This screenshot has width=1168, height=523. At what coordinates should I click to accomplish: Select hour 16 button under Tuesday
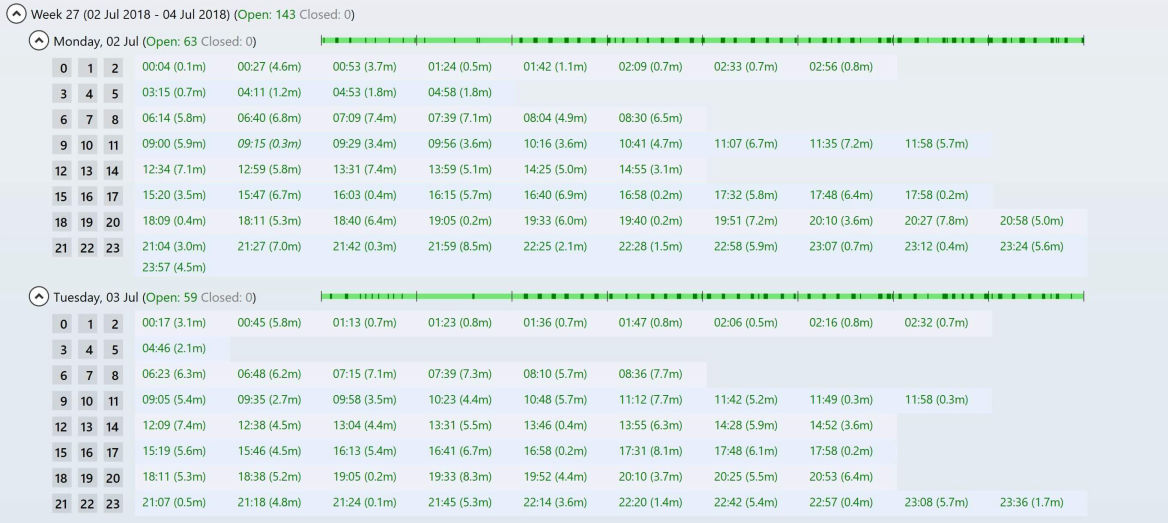[x=87, y=453]
